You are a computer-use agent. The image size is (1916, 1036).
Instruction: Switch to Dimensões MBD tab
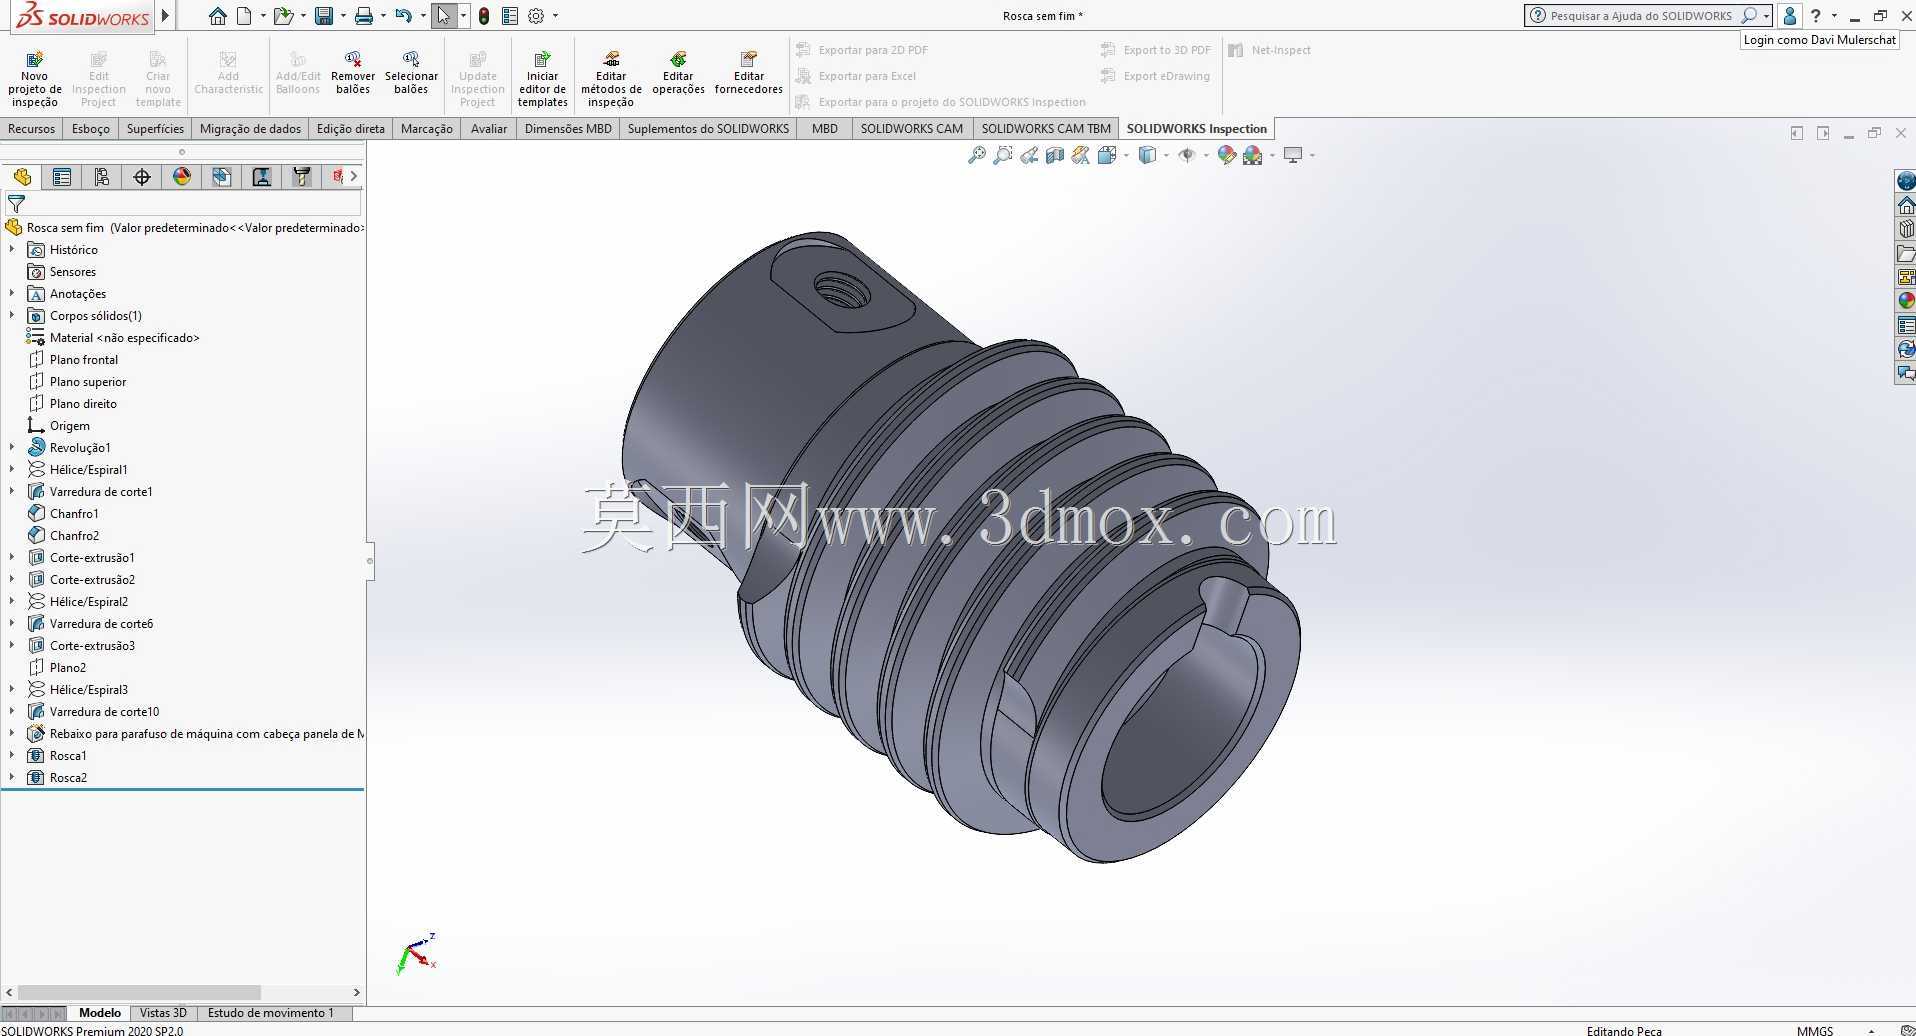click(568, 128)
